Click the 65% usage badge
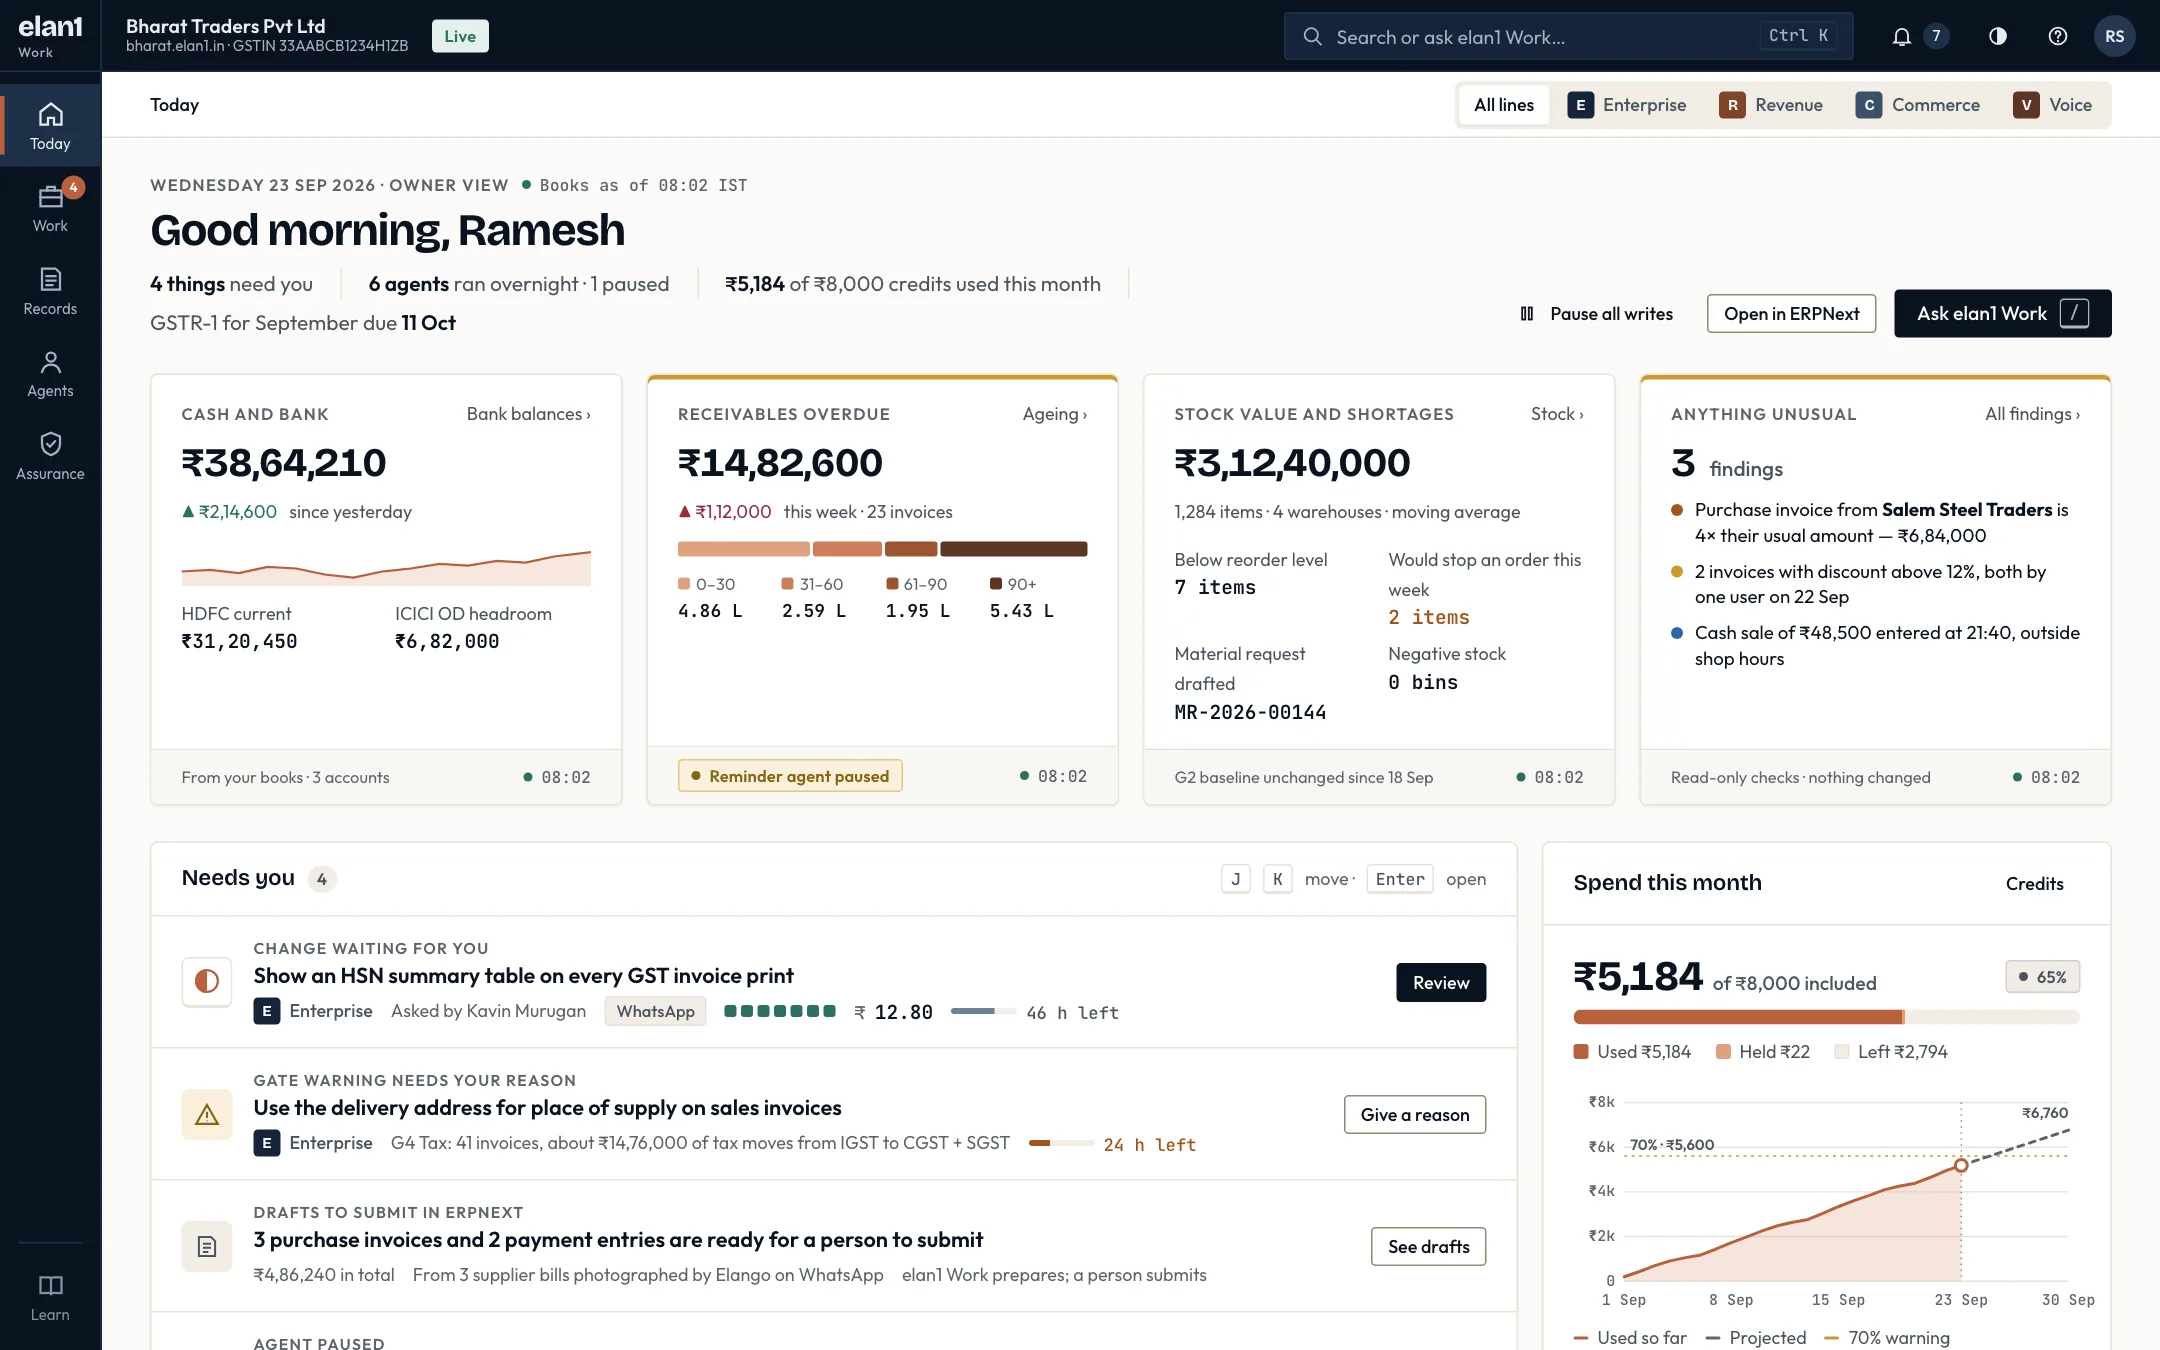The image size is (2160, 1350). (2042, 977)
